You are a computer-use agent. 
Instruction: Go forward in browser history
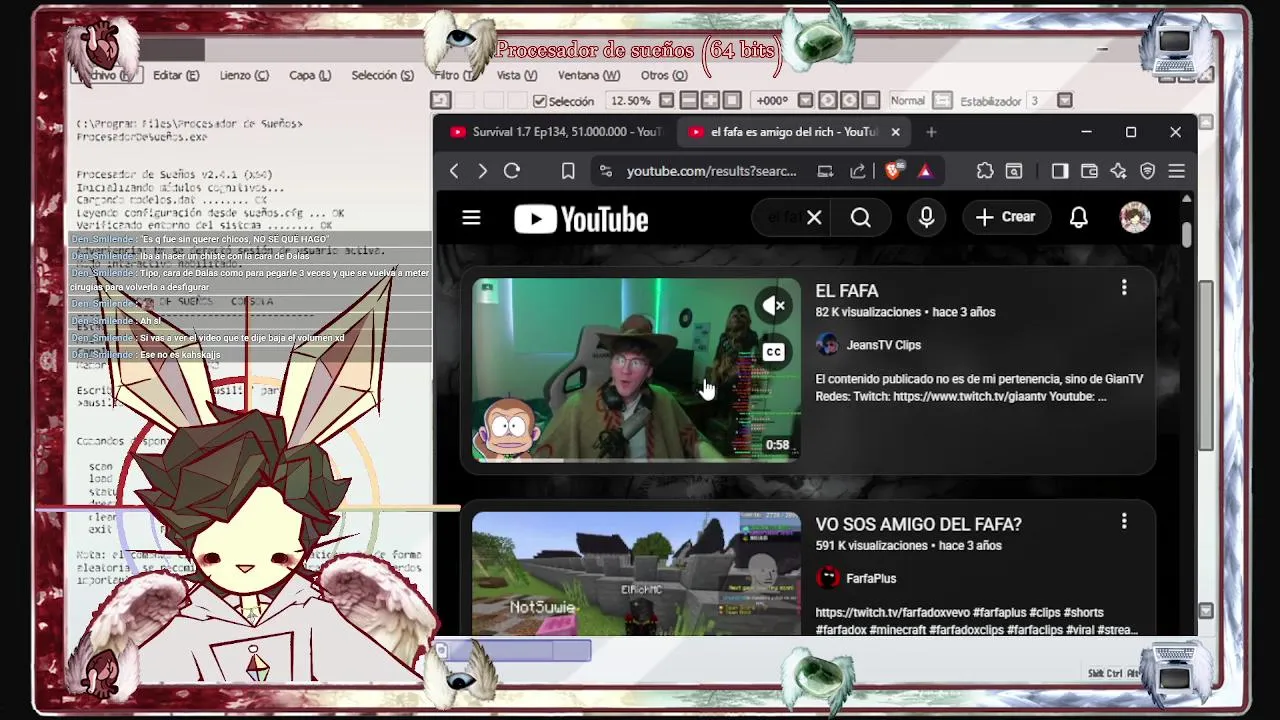click(482, 171)
